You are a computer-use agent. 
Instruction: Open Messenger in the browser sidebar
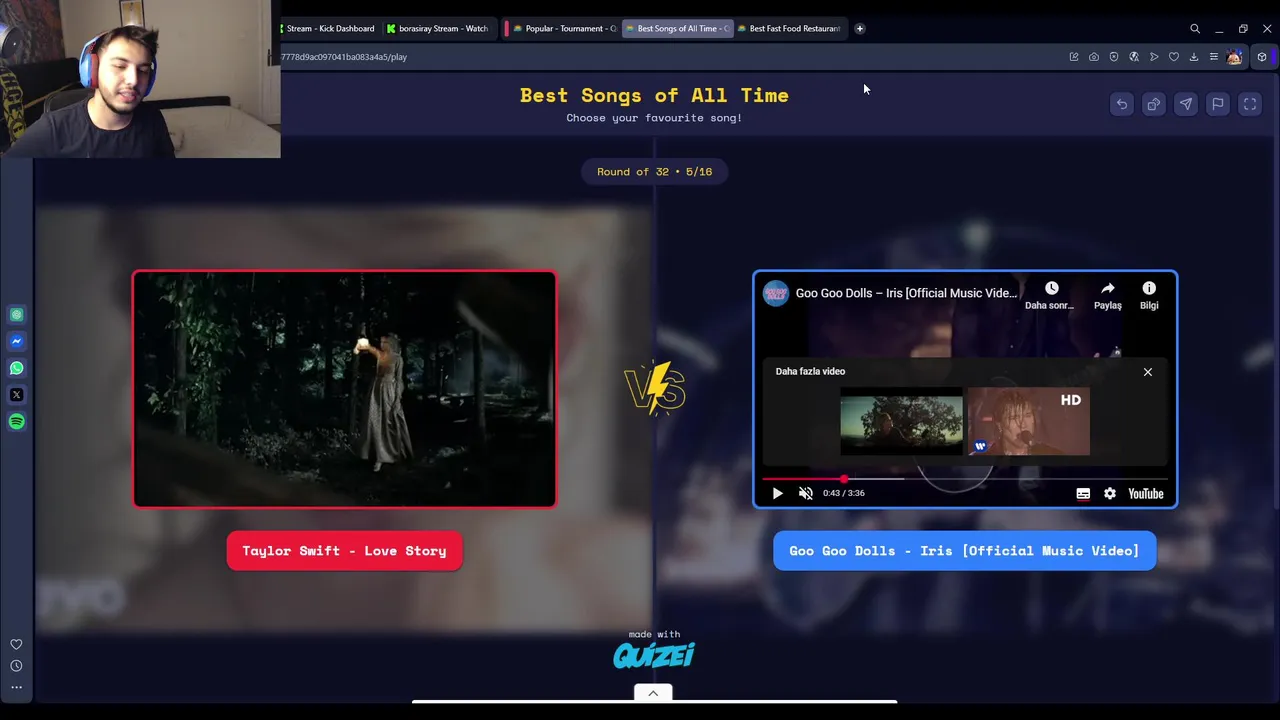tap(16, 341)
